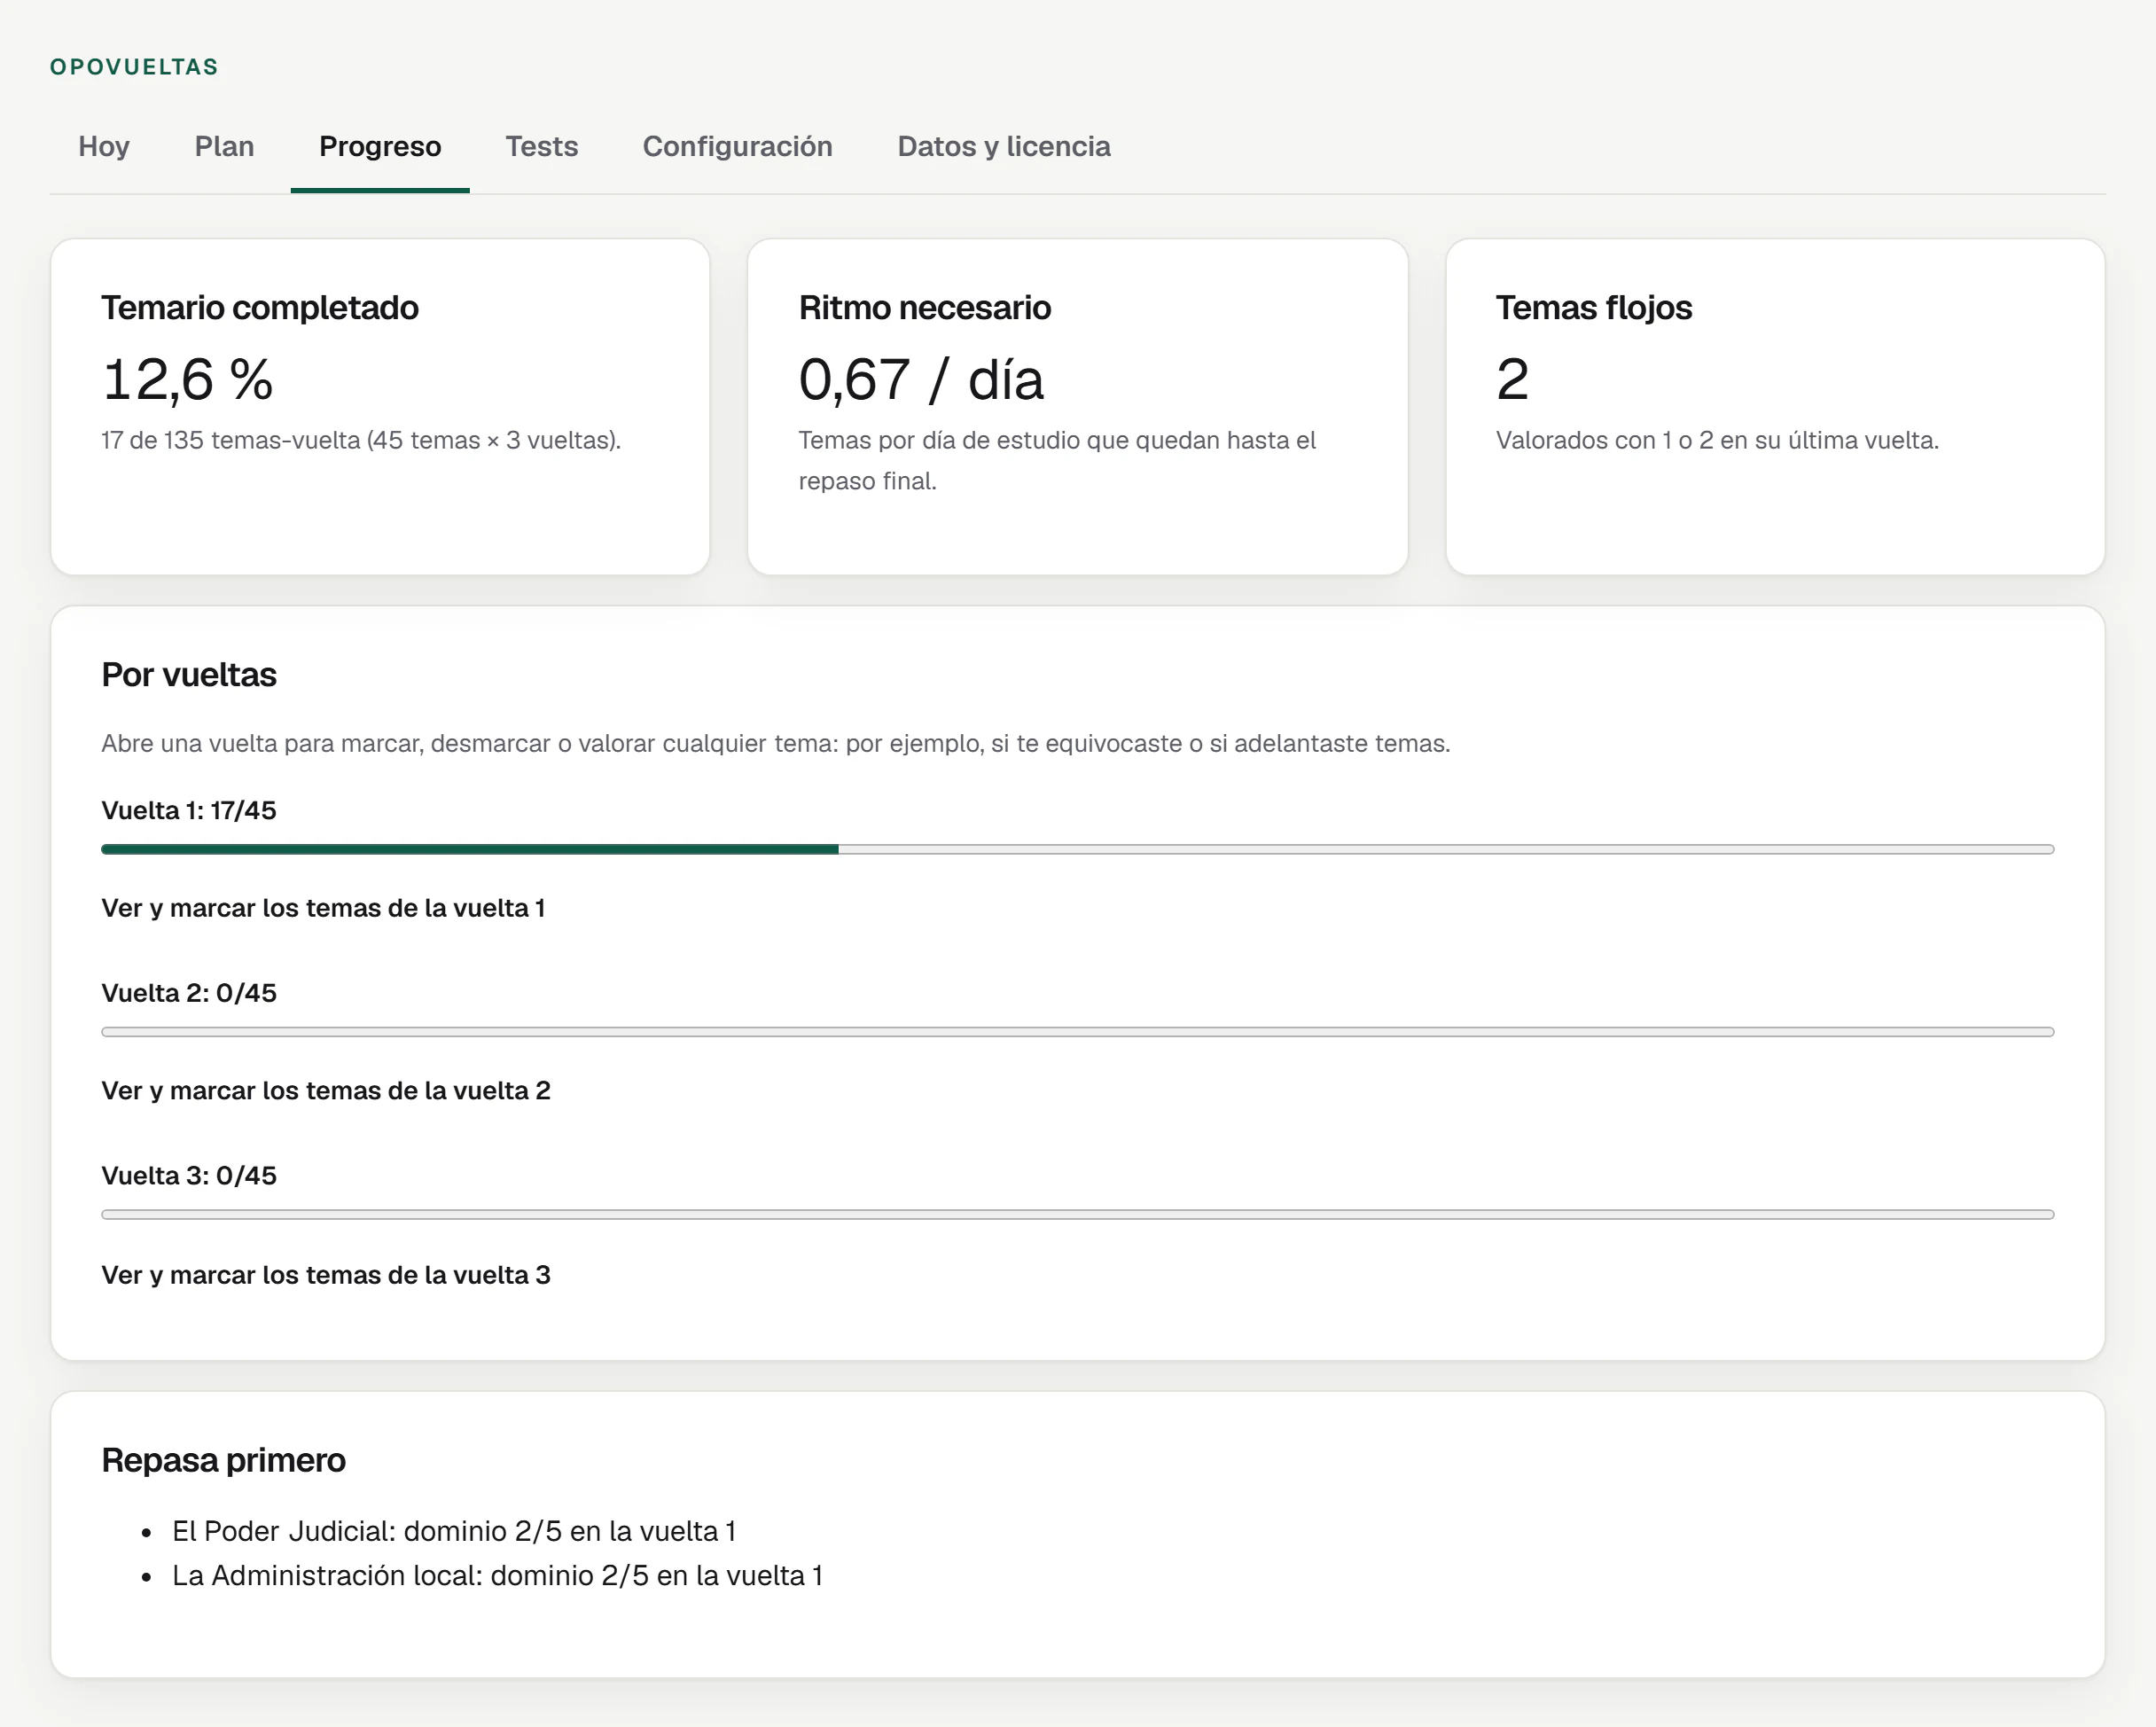
Task: Expand Ver y marcar los temas de la vuelta 3
Action: [x=326, y=1275]
